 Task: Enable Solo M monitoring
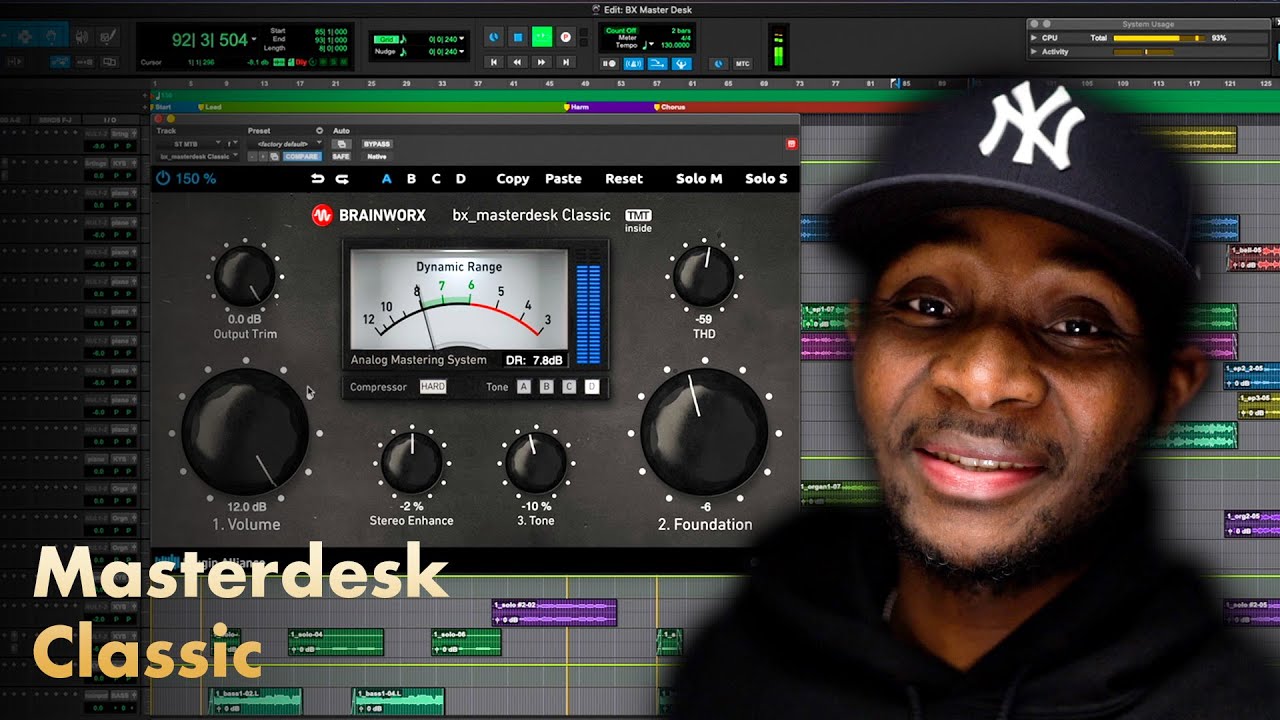click(699, 179)
